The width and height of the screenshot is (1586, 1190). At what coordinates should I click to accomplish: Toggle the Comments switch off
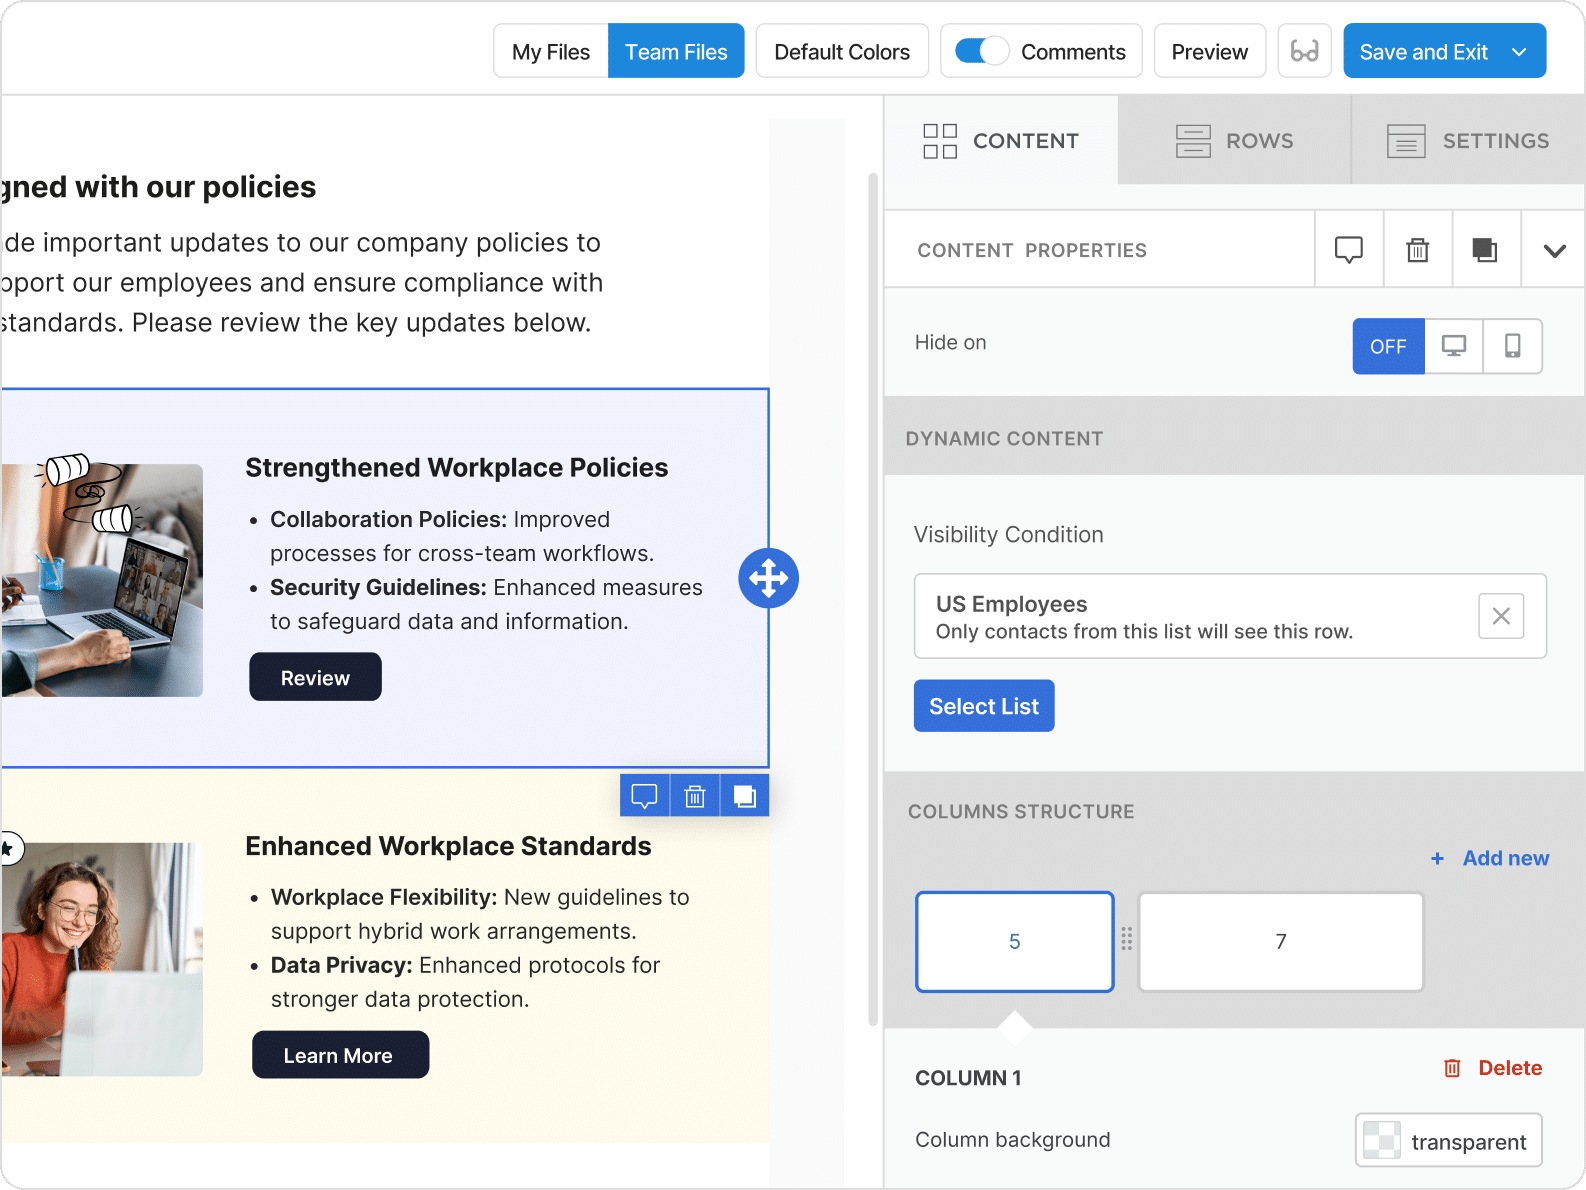(981, 51)
